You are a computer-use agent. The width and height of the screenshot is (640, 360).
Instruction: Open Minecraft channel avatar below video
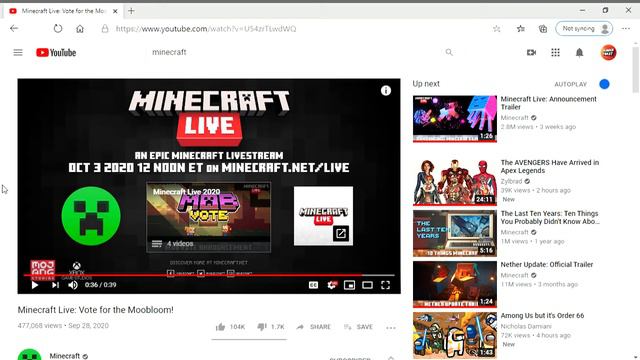point(29,355)
